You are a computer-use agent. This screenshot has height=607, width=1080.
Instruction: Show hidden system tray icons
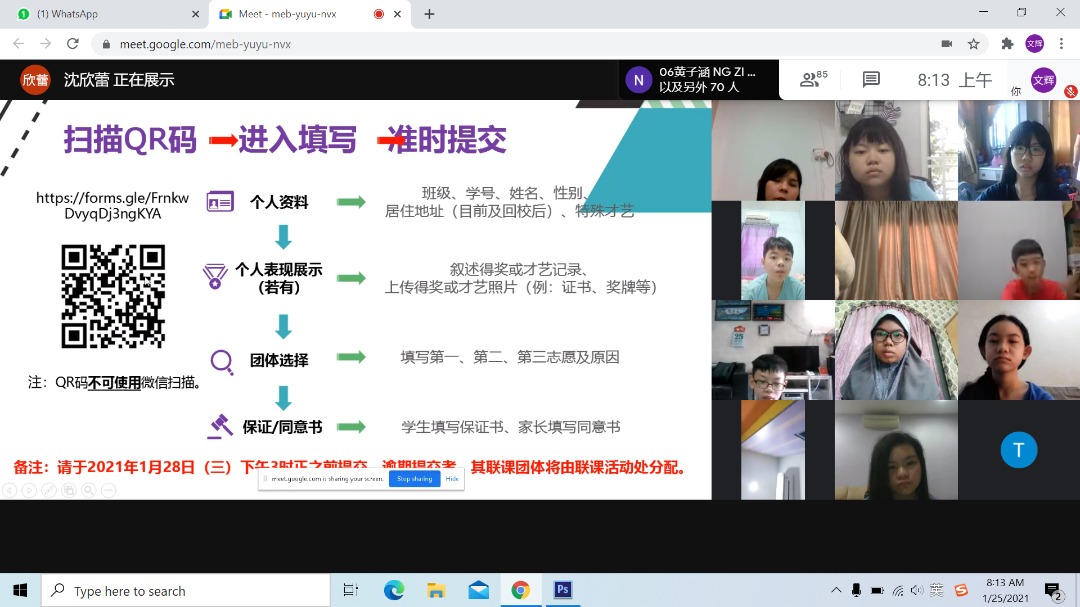[835, 590]
